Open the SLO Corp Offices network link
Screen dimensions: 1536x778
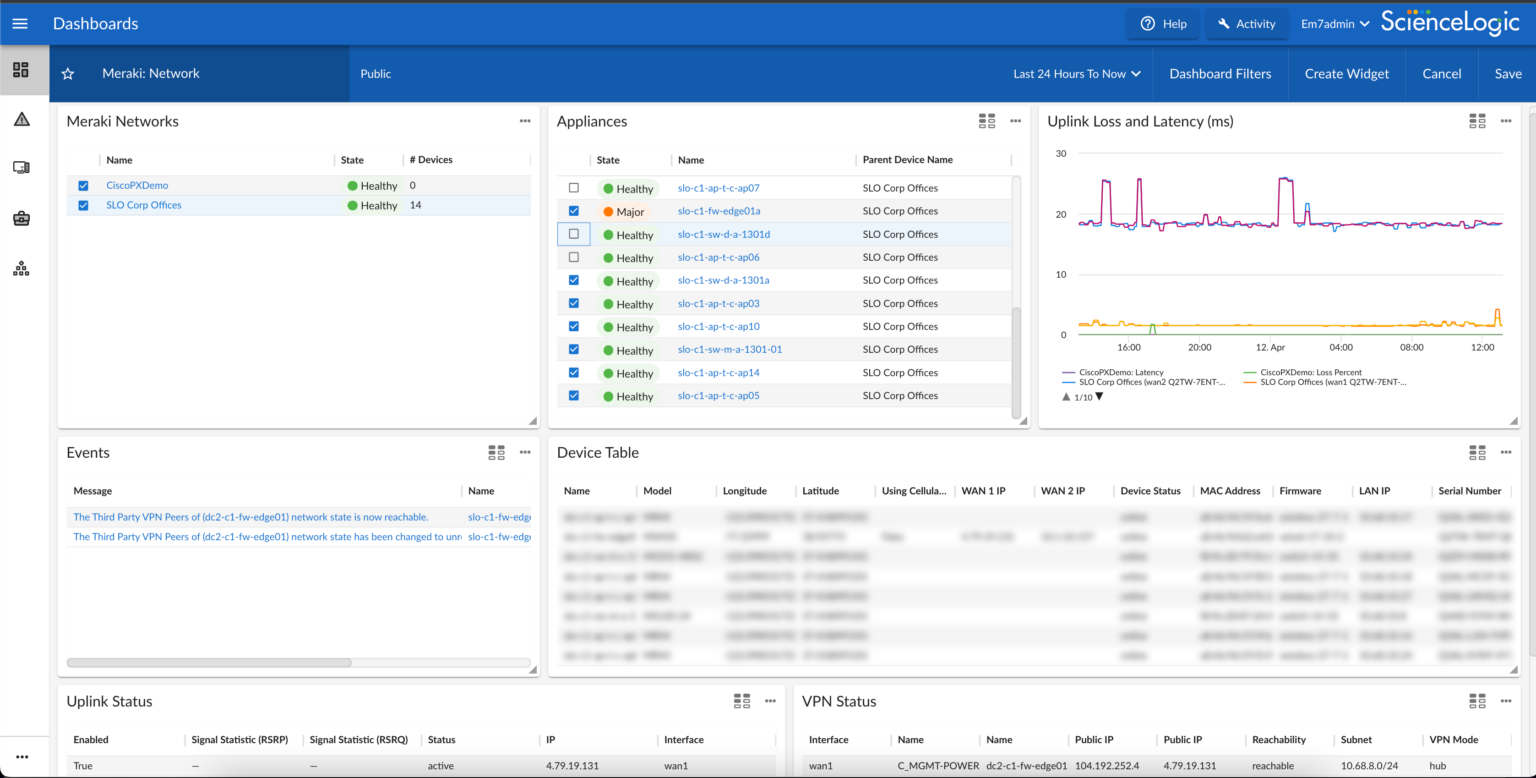(143, 205)
